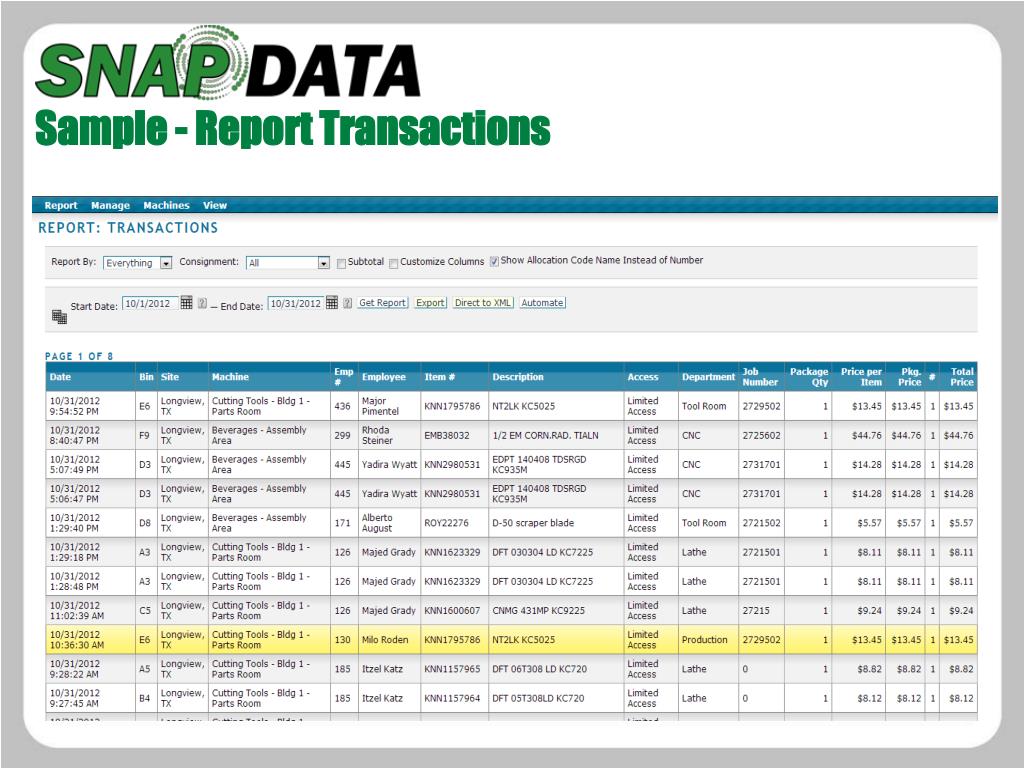Open the Machines menu
Image resolution: width=1024 pixels, height=768 pixels.
(167, 205)
